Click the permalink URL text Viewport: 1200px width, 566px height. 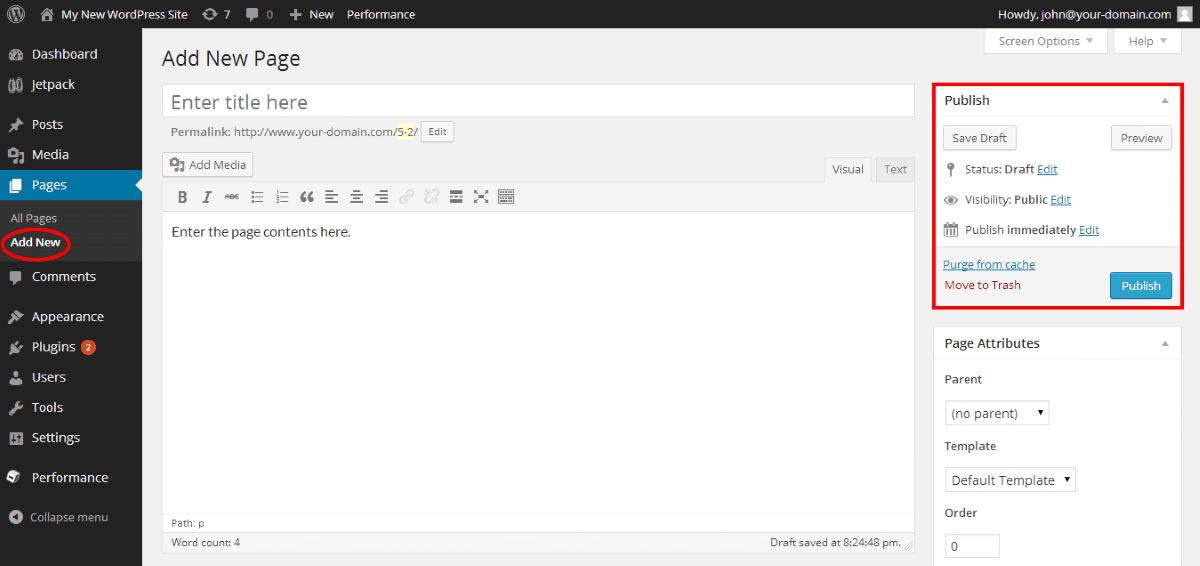326,131
